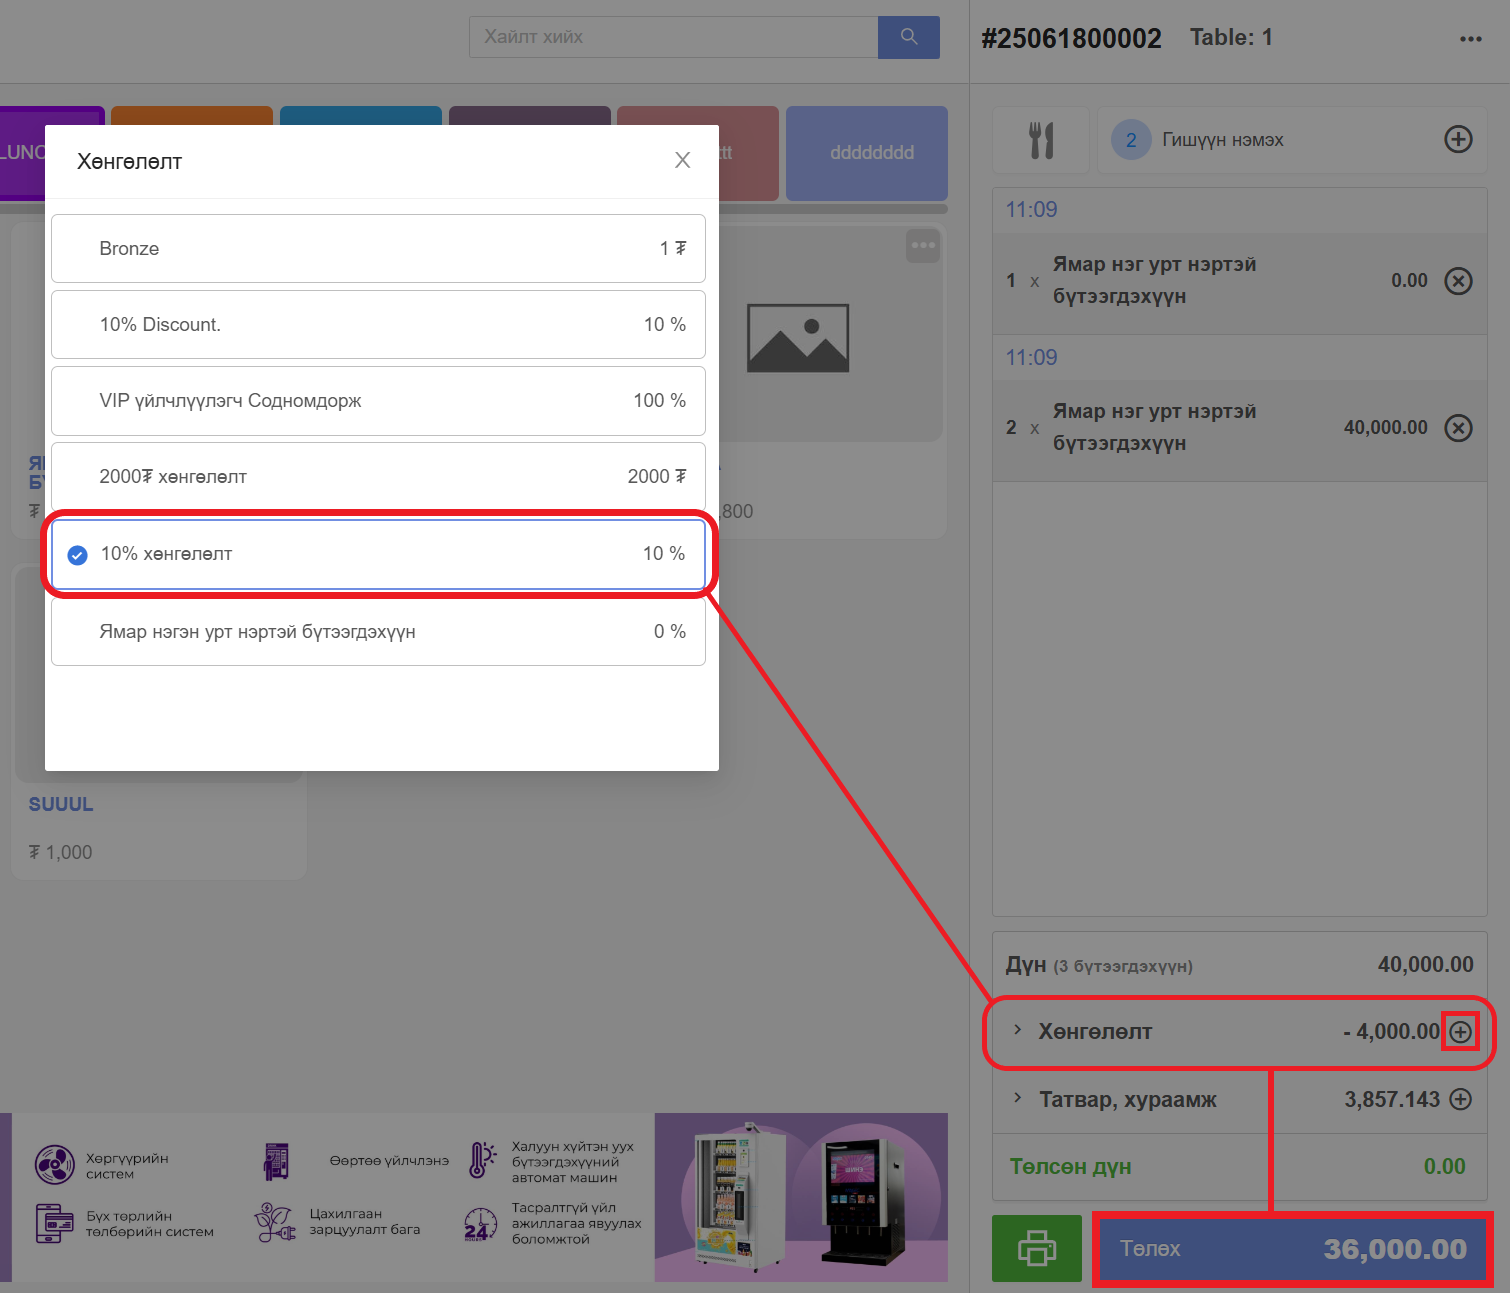This screenshot has height=1293, width=1510.
Task: Click the plus icon beside Татвар, хураамж amount
Action: point(1460,1100)
